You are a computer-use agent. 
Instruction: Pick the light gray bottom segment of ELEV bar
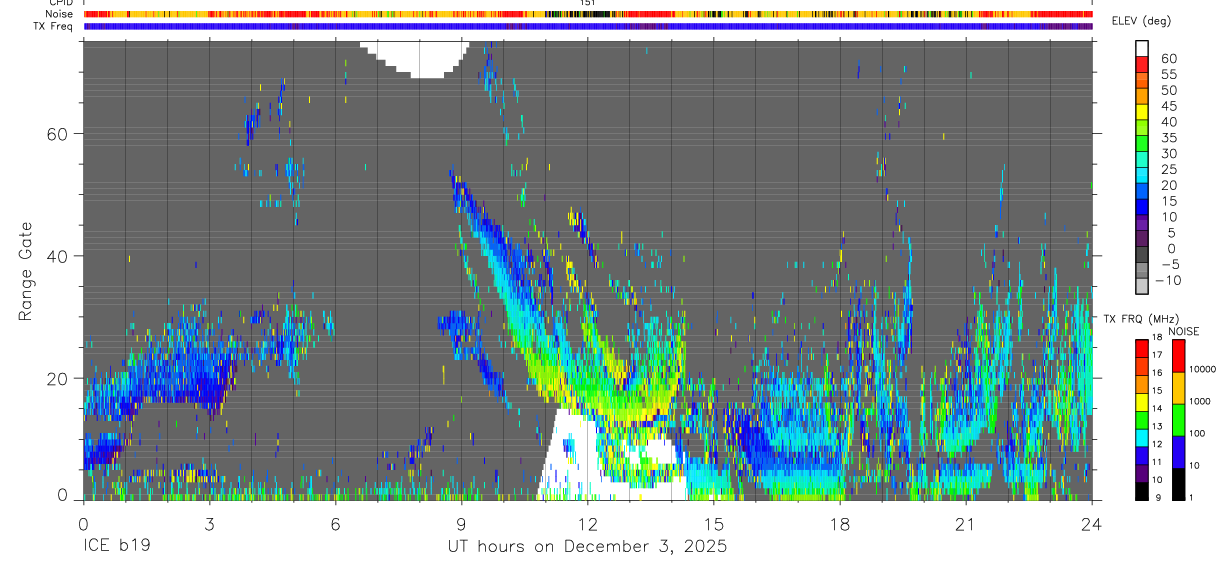pos(1142,286)
